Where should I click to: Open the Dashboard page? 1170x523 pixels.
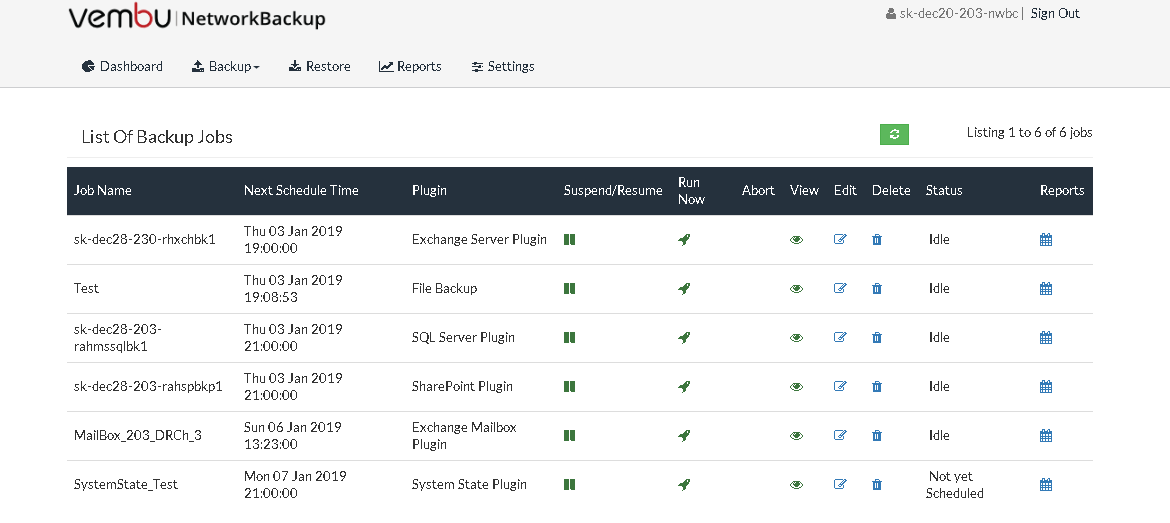(x=122, y=66)
